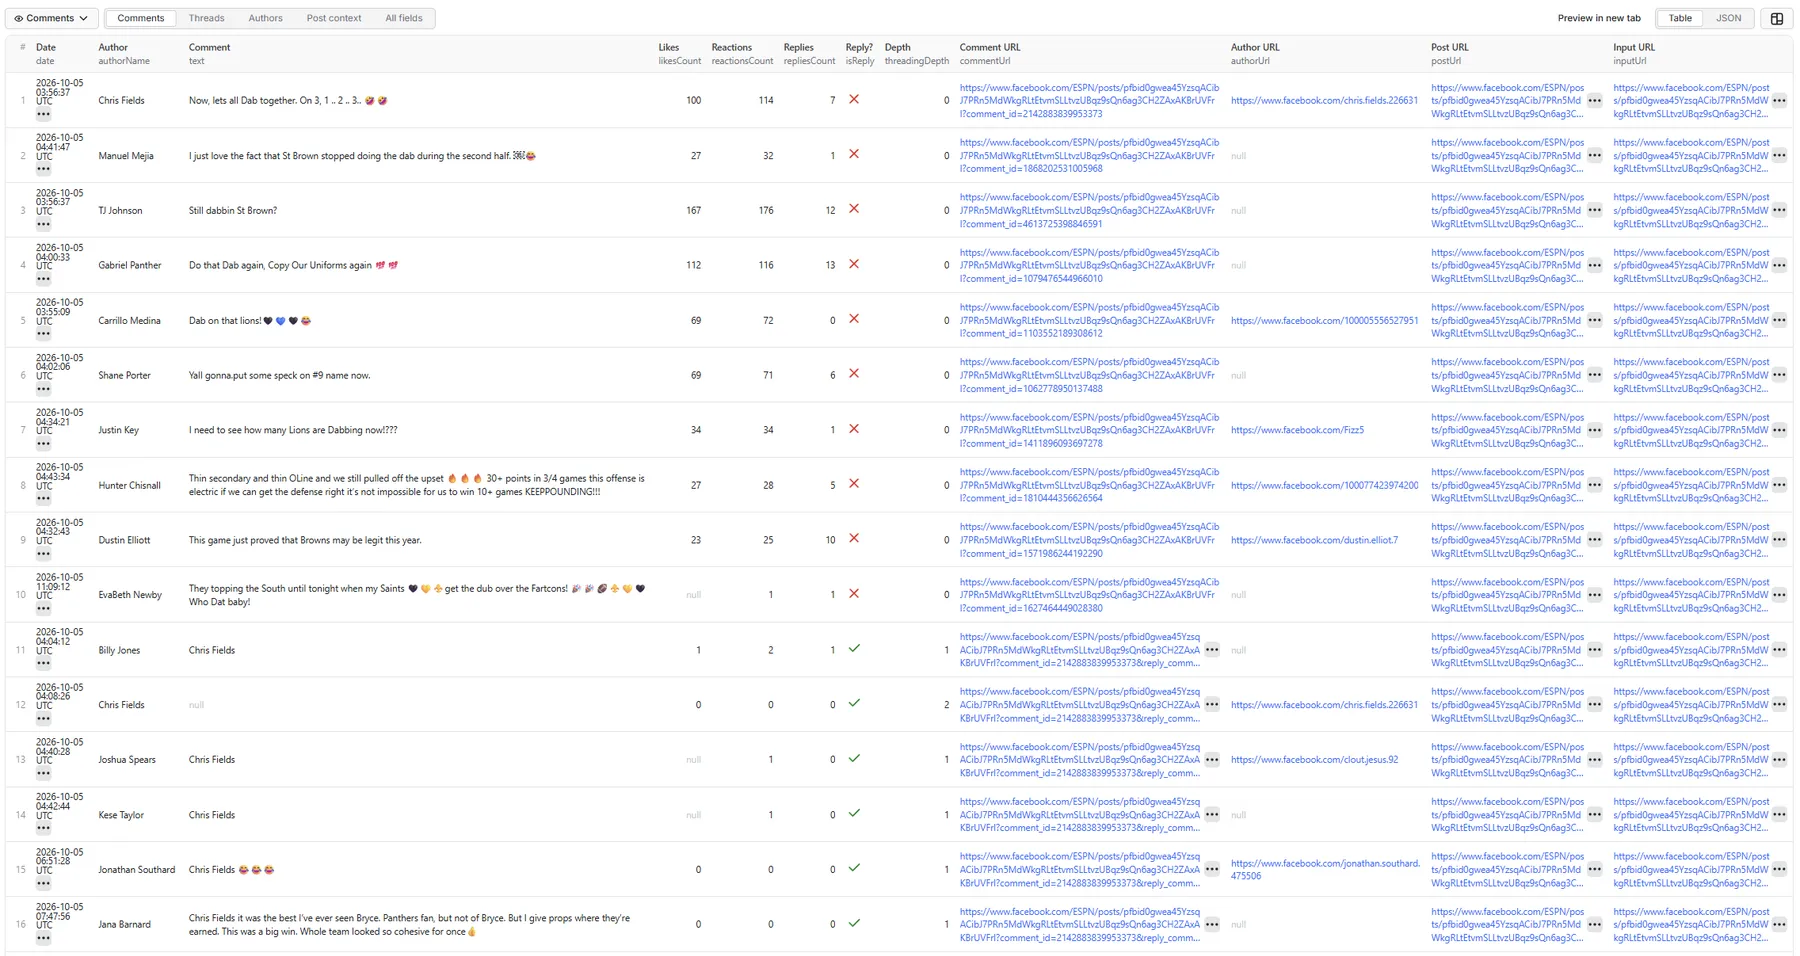The image size is (1800, 956).
Task: Click author name EvaBeth Newby
Action: (x=130, y=595)
